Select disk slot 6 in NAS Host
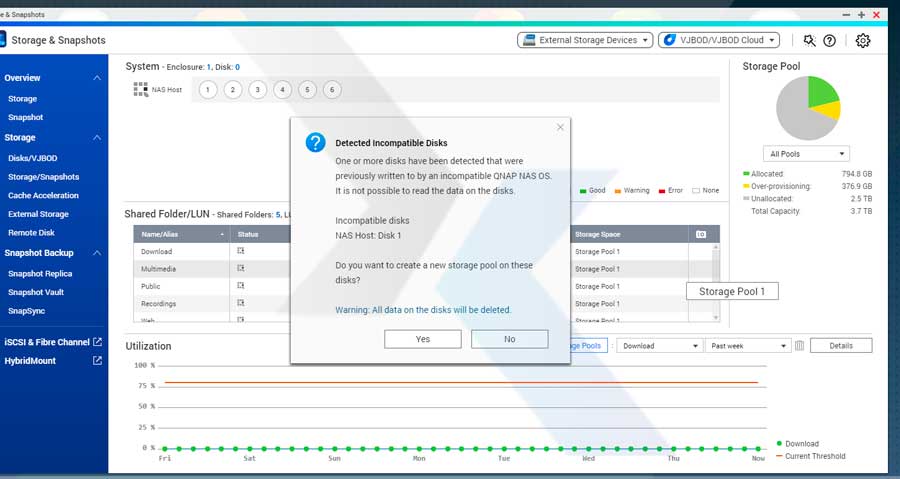The width and height of the screenshot is (900, 479). pos(332,90)
